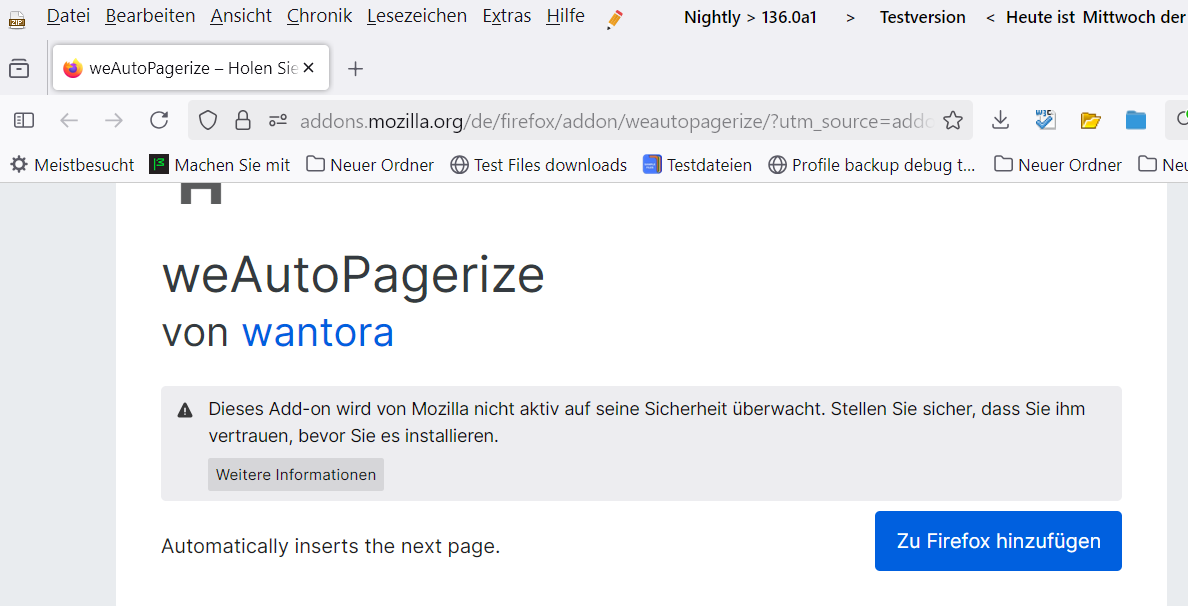This screenshot has width=1188, height=606.
Task: Click the sidebar toggle icon
Action: (x=24, y=121)
